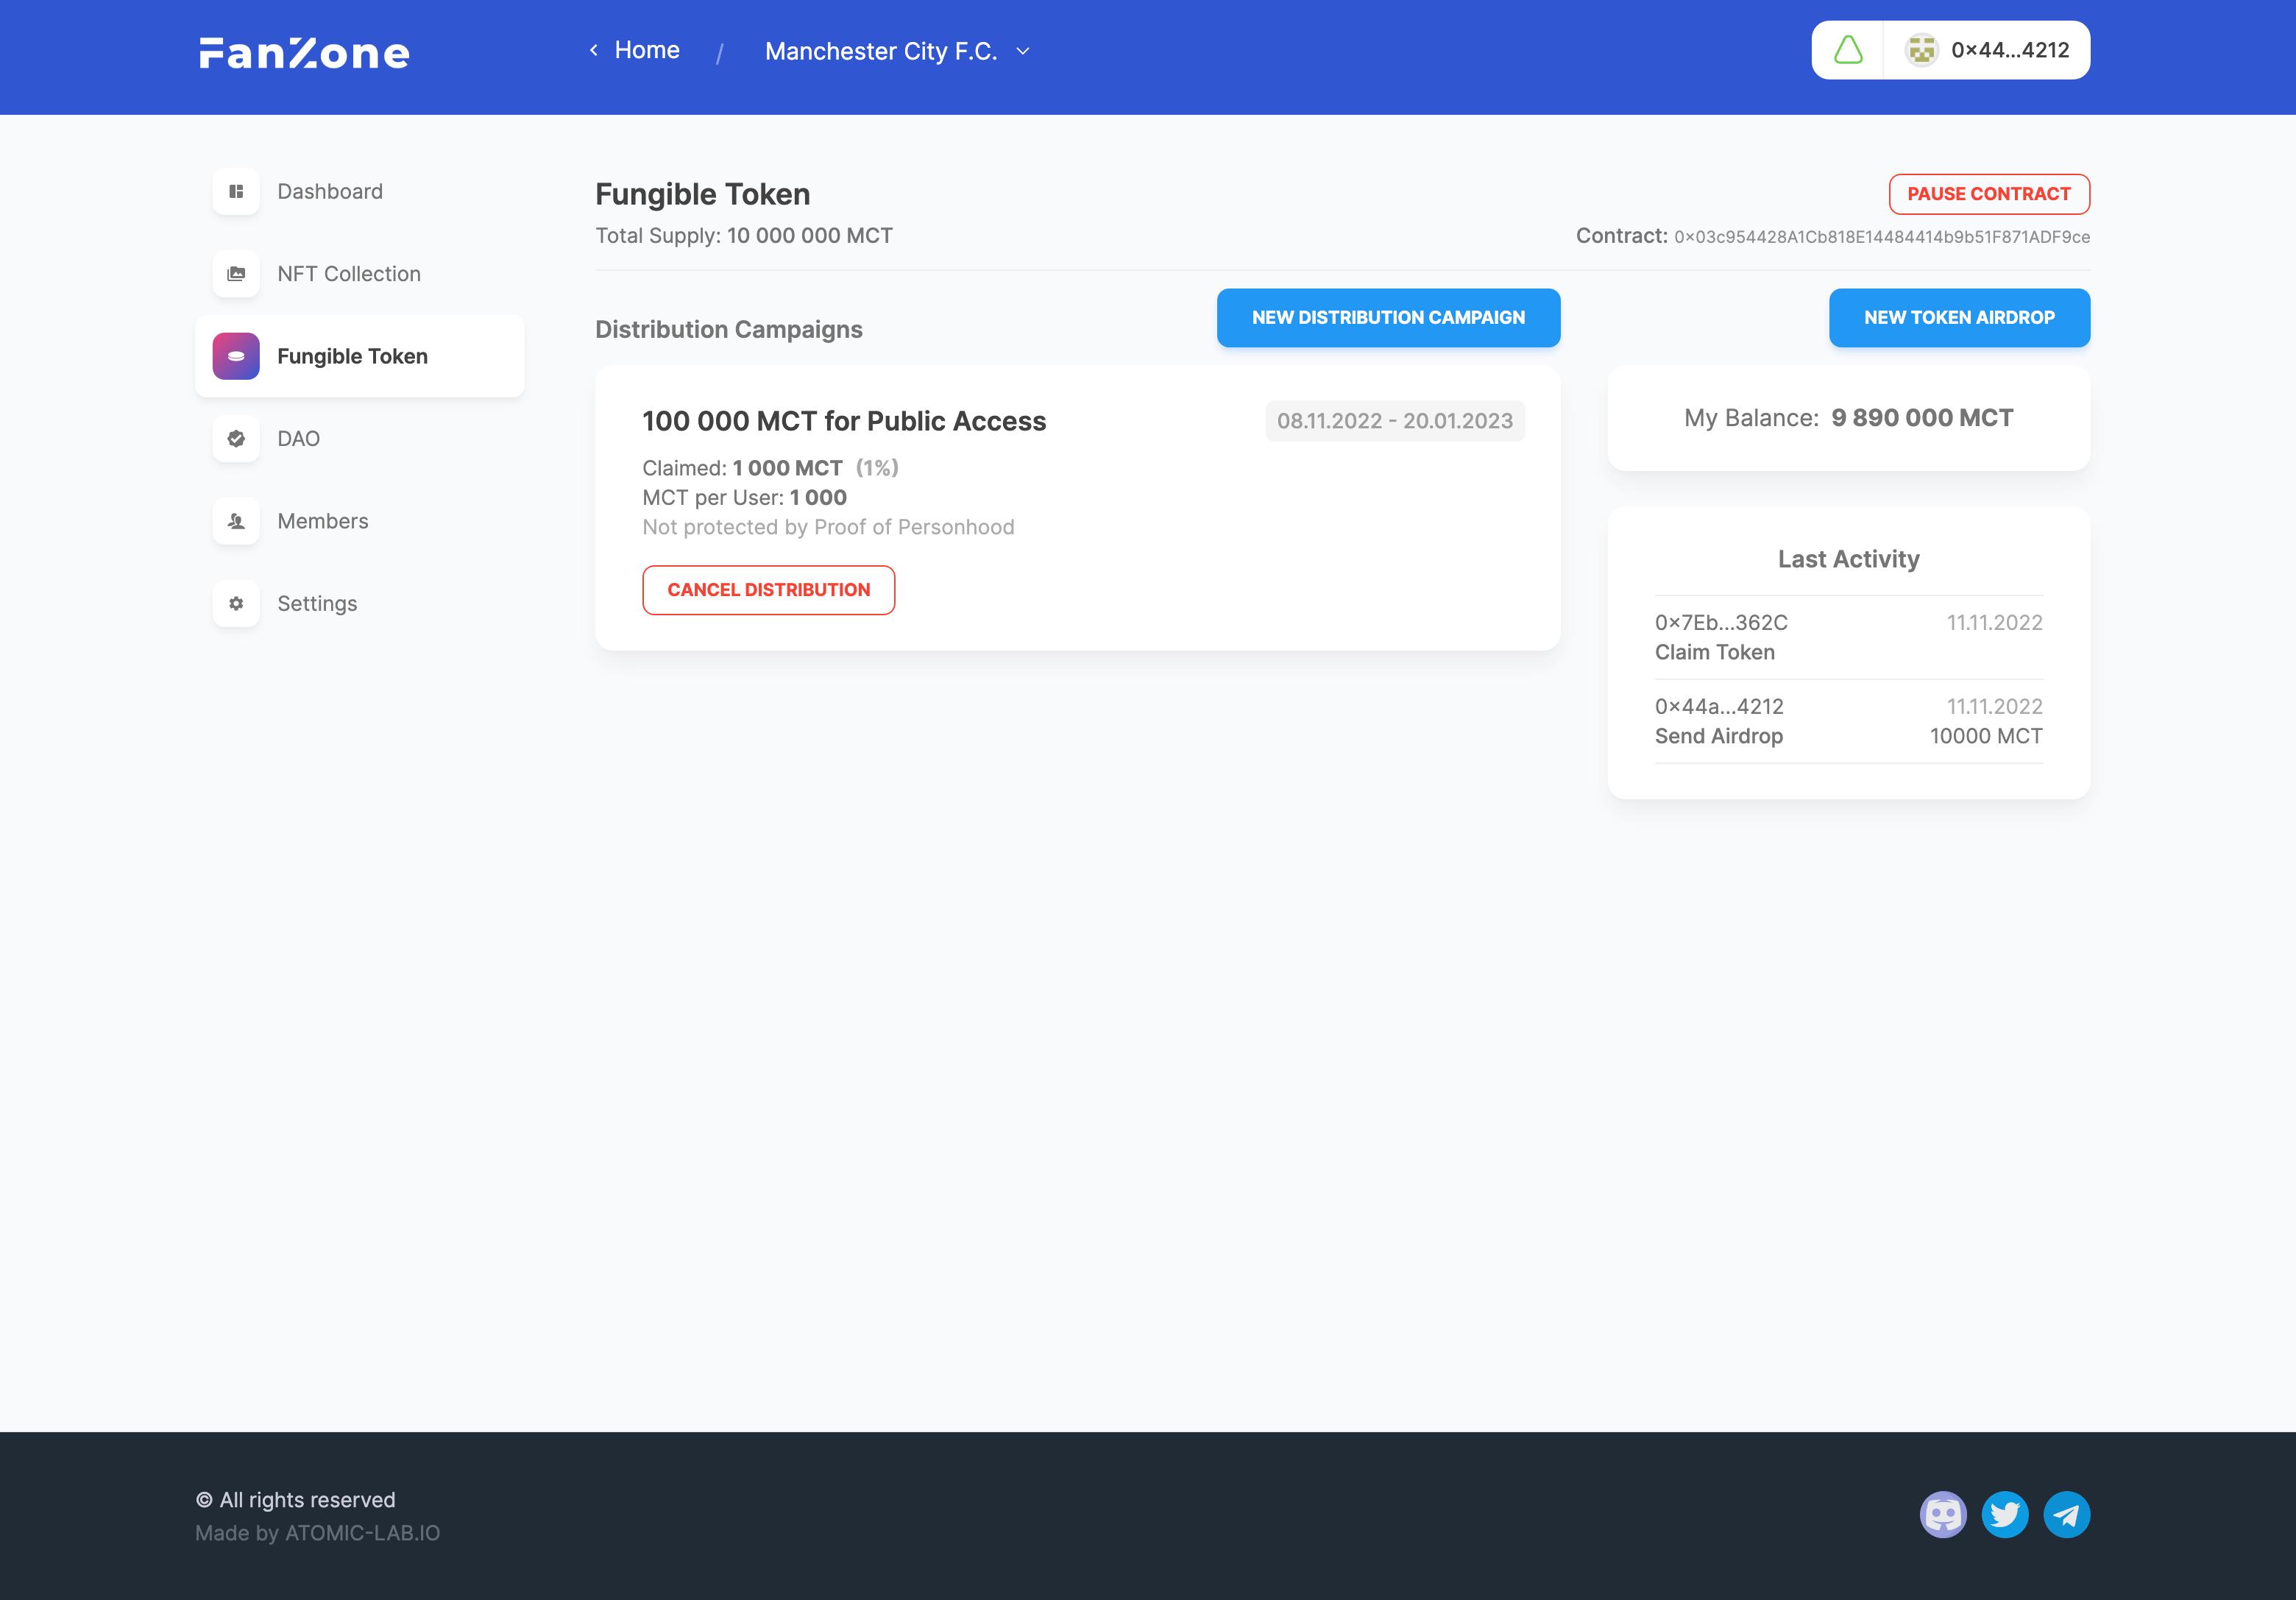2296x1600 pixels.
Task: Click the campaign title 100 000 MCT for Public Access
Action: click(x=844, y=421)
